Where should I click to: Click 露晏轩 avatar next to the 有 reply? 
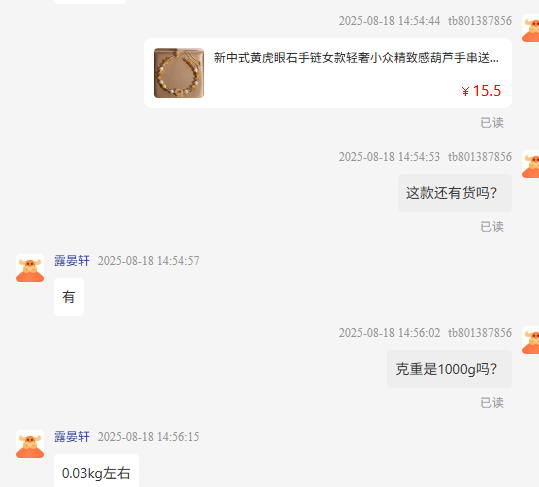pos(30,268)
